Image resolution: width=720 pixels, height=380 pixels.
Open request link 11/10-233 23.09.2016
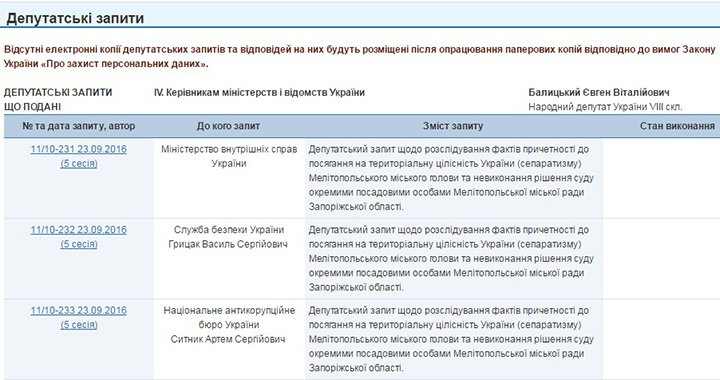click(x=79, y=311)
